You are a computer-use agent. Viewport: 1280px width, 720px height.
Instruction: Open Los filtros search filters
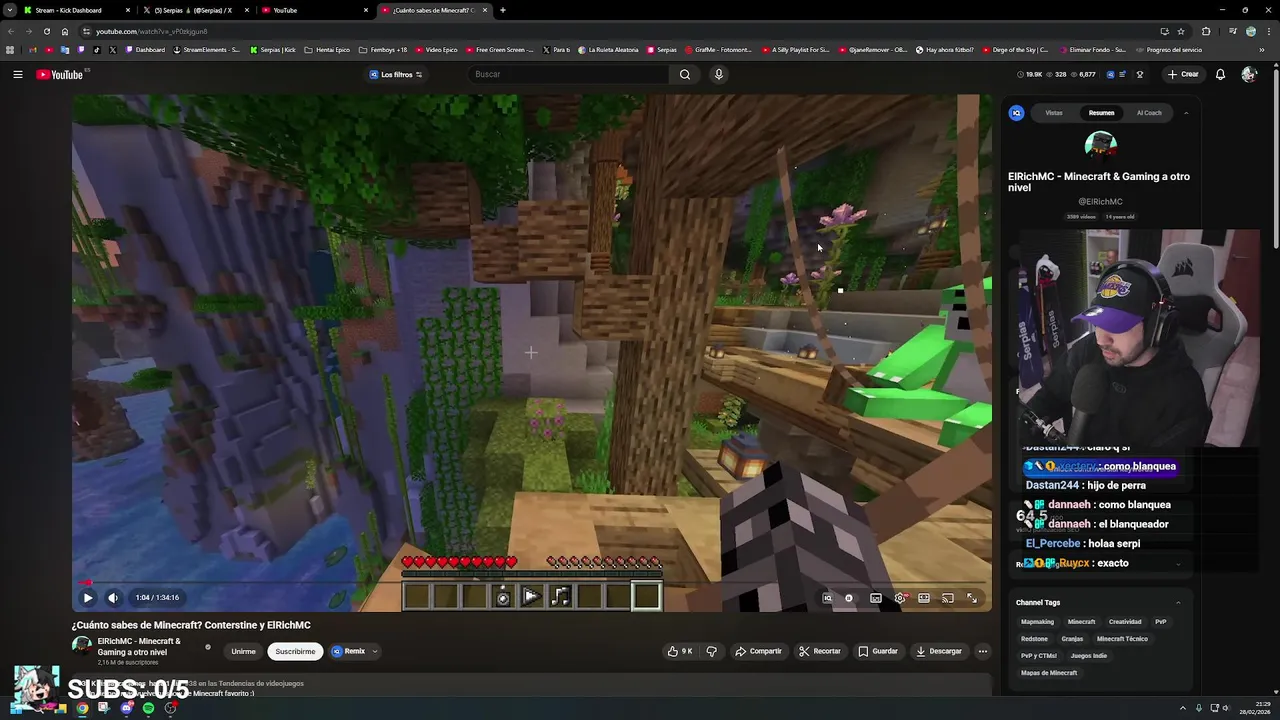pyautogui.click(x=396, y=74)
